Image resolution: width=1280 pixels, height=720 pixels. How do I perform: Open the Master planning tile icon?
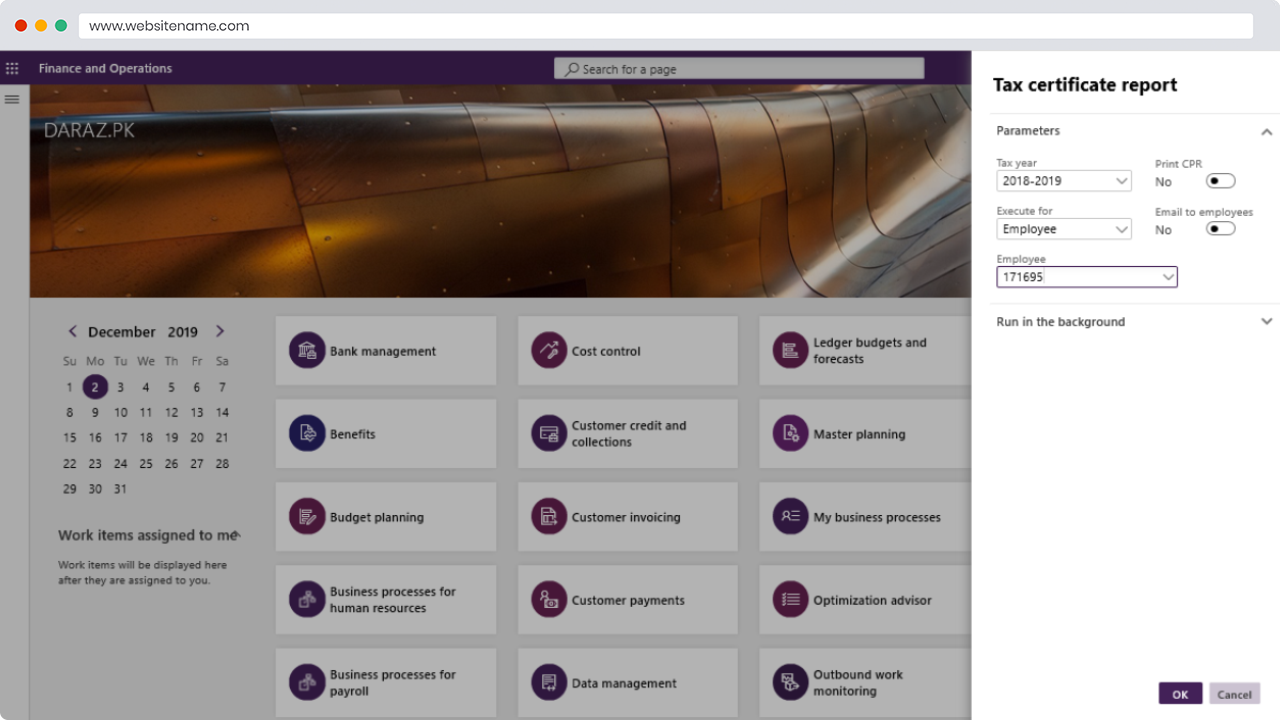(x=791, y=434)
